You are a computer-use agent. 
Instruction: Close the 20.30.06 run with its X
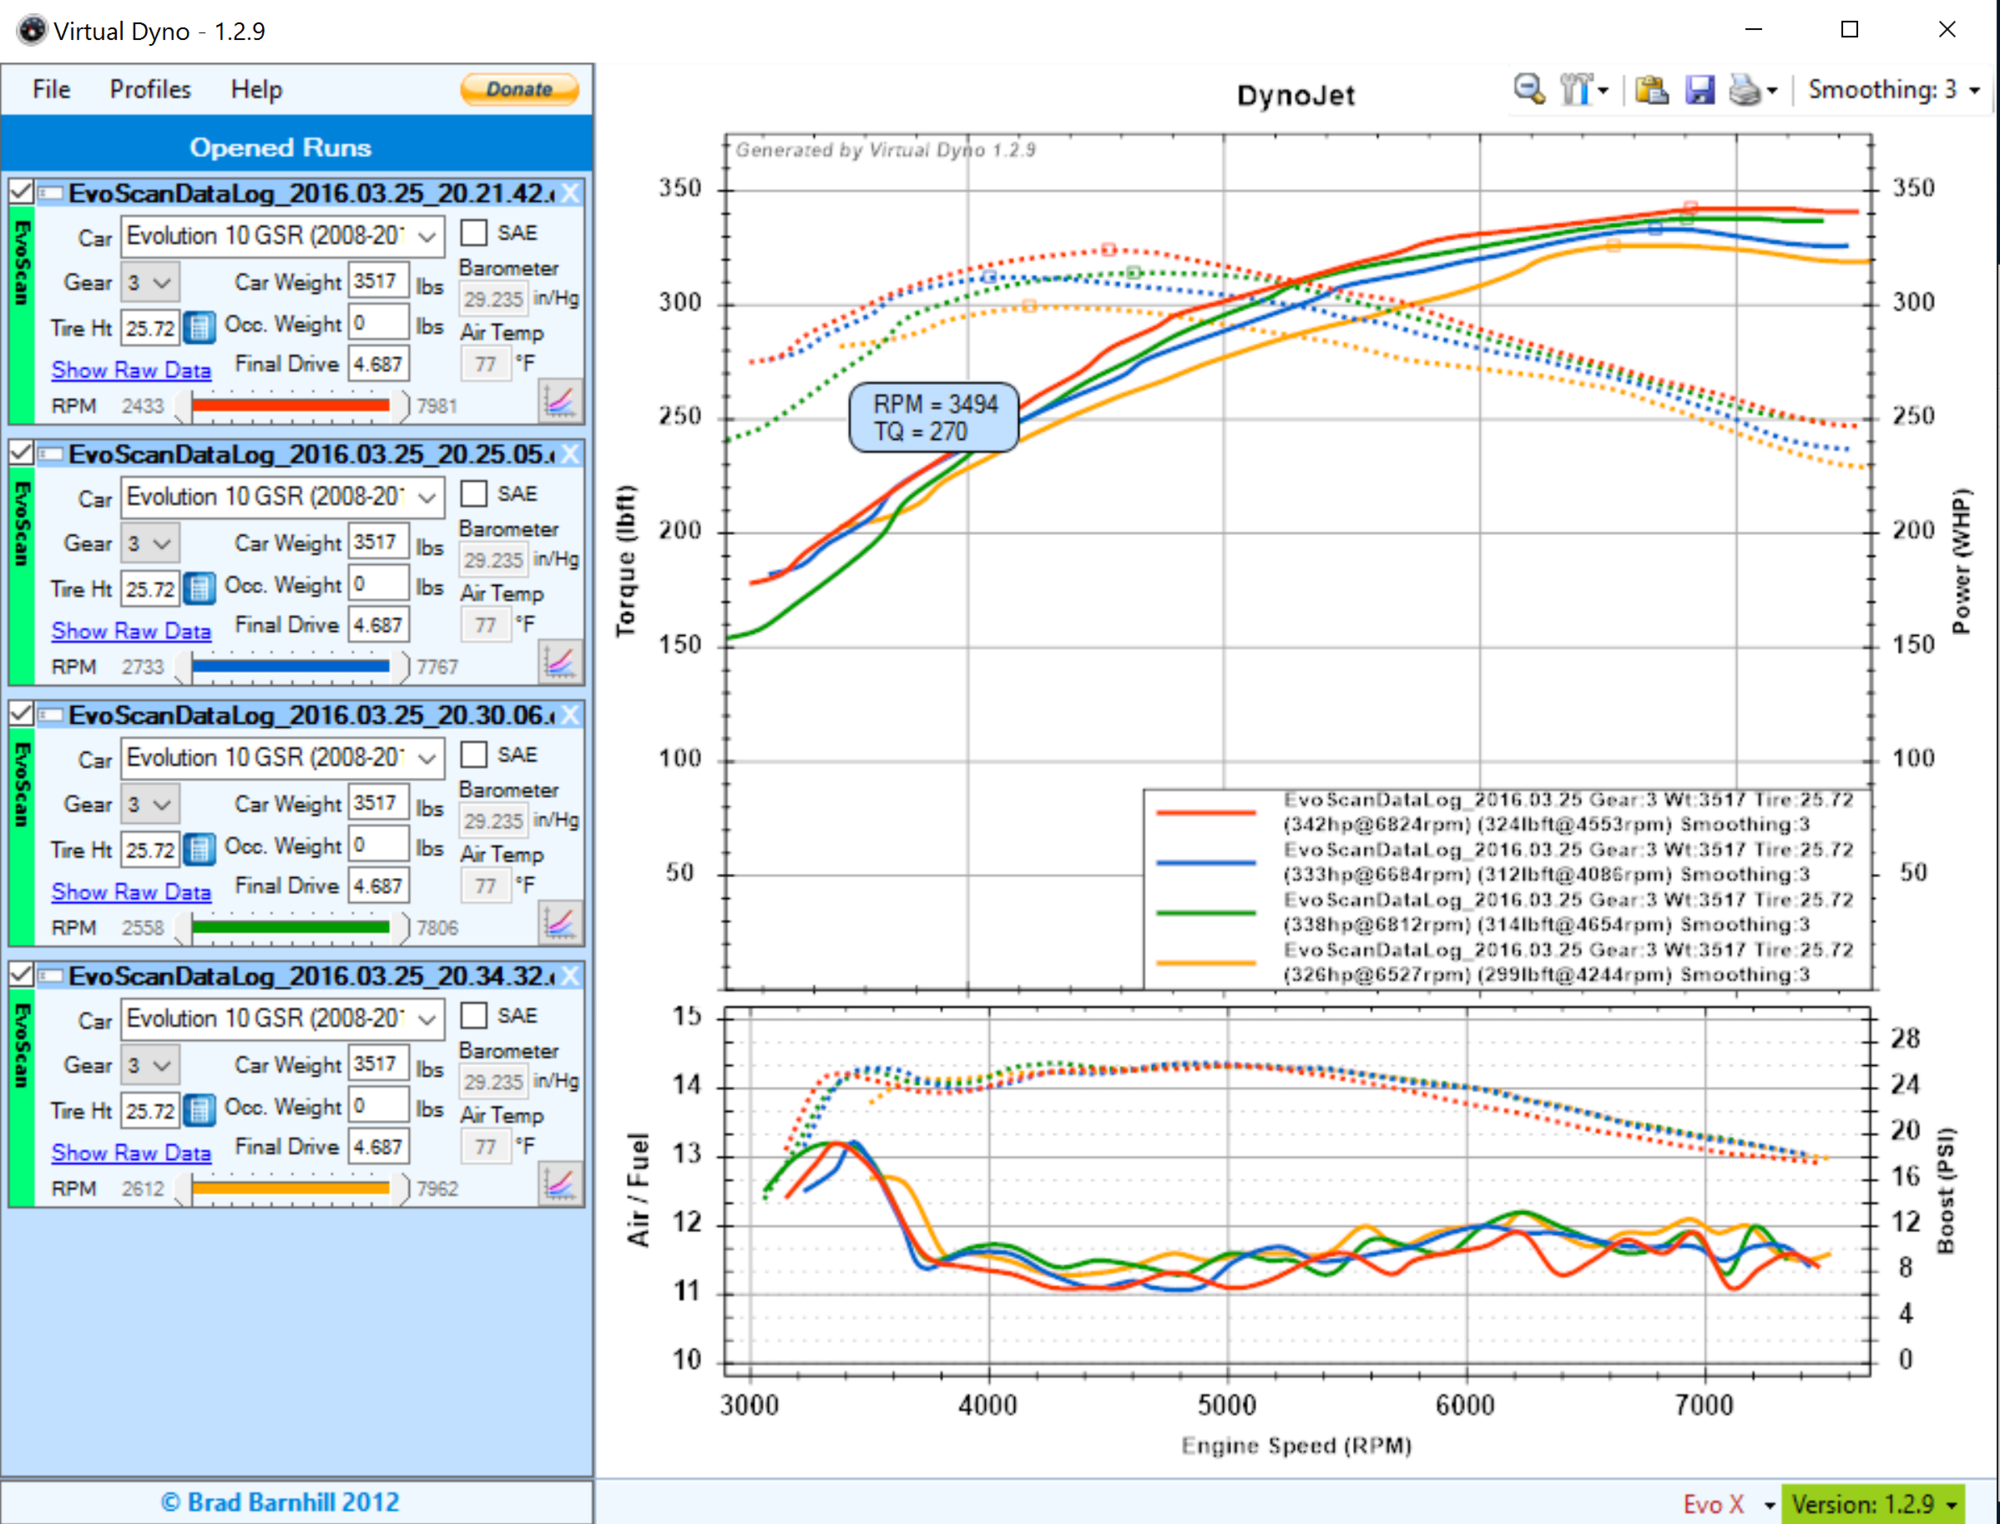point(570,714)
